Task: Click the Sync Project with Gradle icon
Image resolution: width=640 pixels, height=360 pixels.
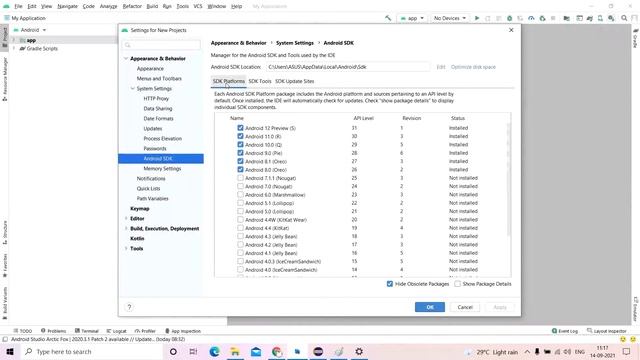Action: coord(590,18)
